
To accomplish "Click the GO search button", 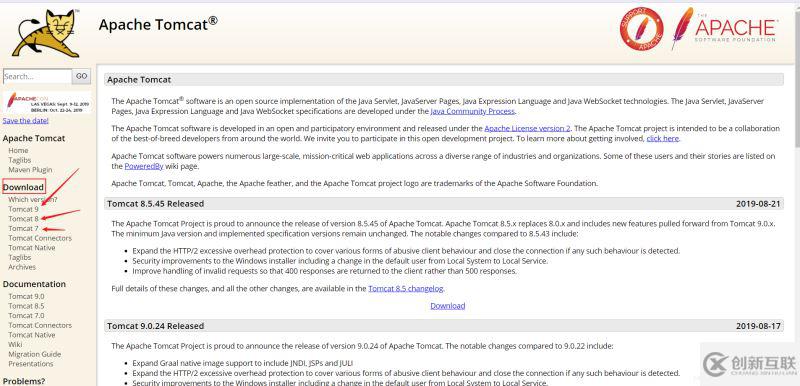I will tap(82, 76).
